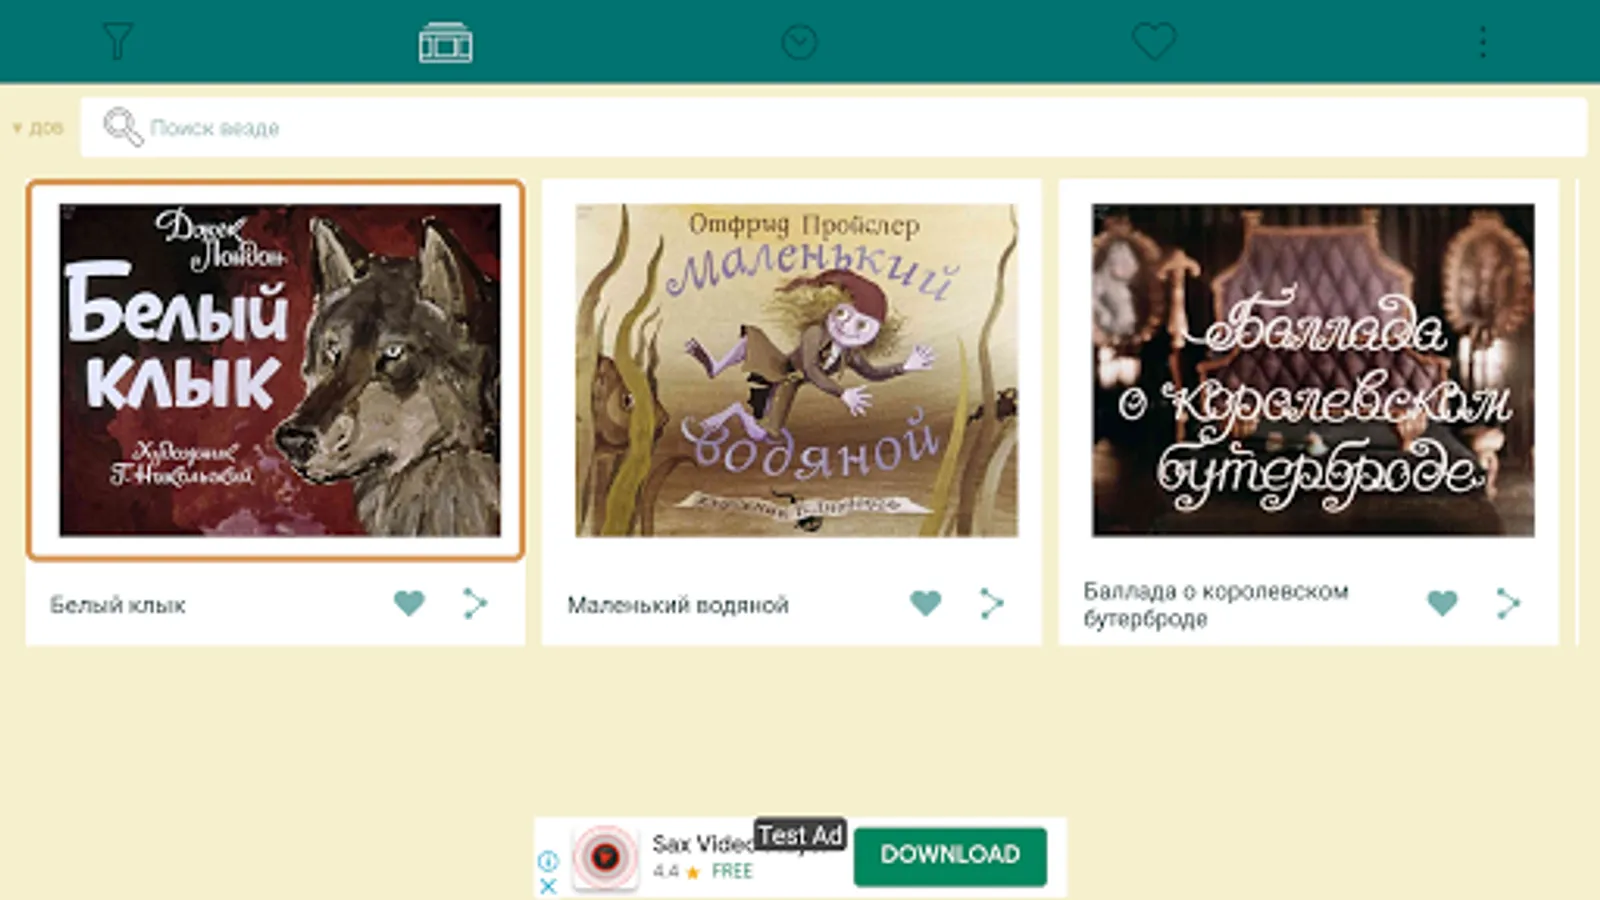Focus the 'Поиск везде' search field
This screenshot has width=1600, height=900.
click(833, 127)
